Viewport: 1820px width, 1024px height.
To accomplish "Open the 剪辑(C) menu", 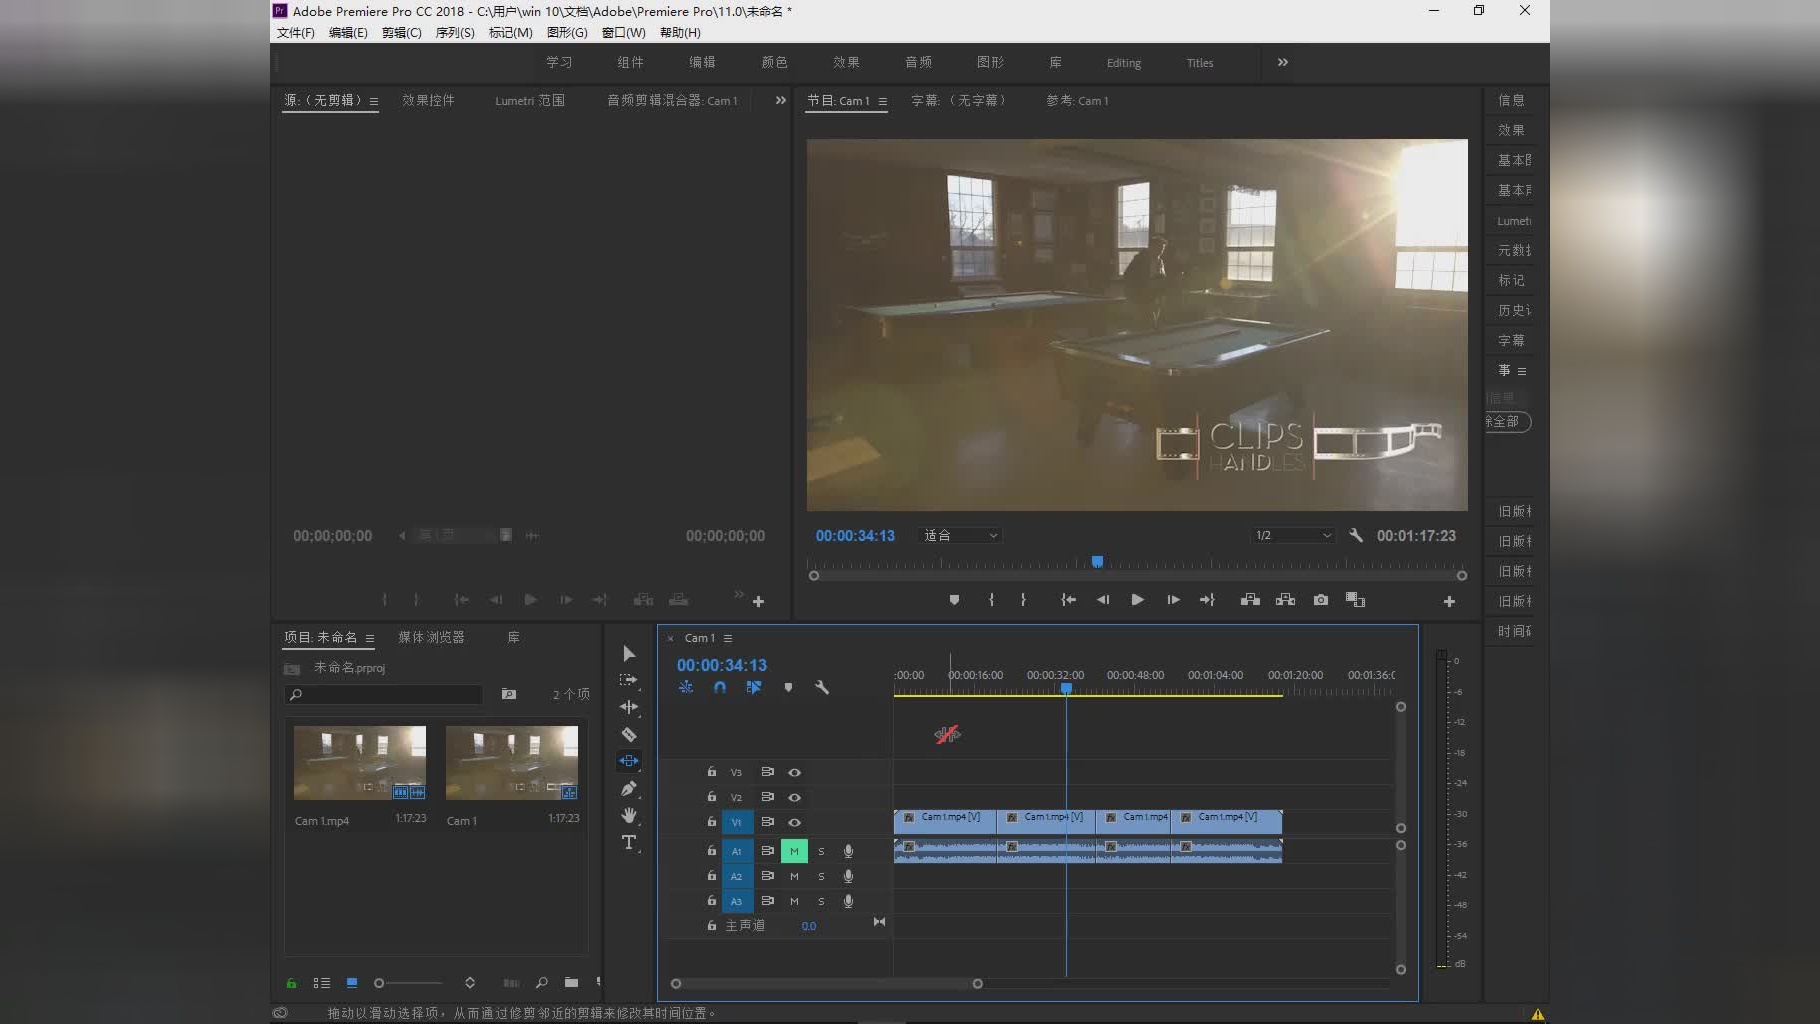I will click(401, 33).
